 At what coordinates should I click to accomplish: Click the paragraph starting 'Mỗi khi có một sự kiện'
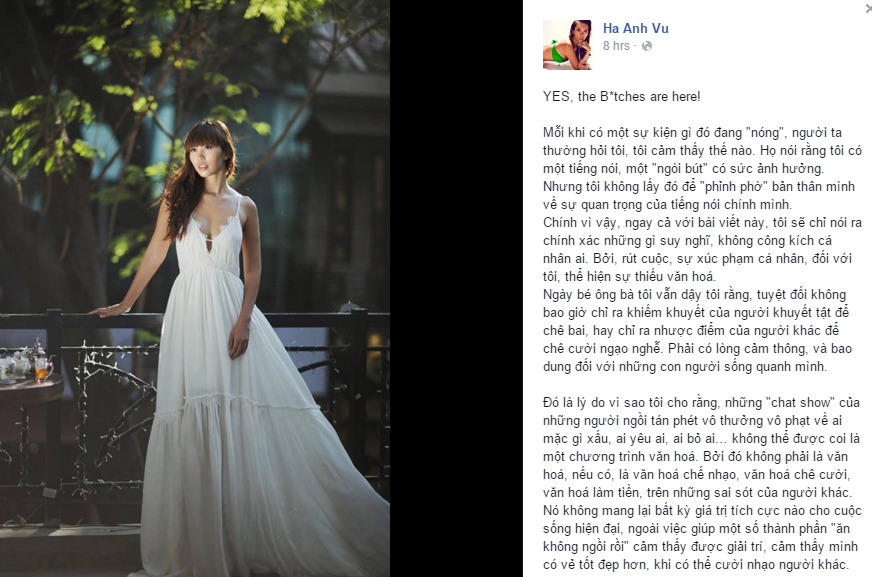pos(702,168)
